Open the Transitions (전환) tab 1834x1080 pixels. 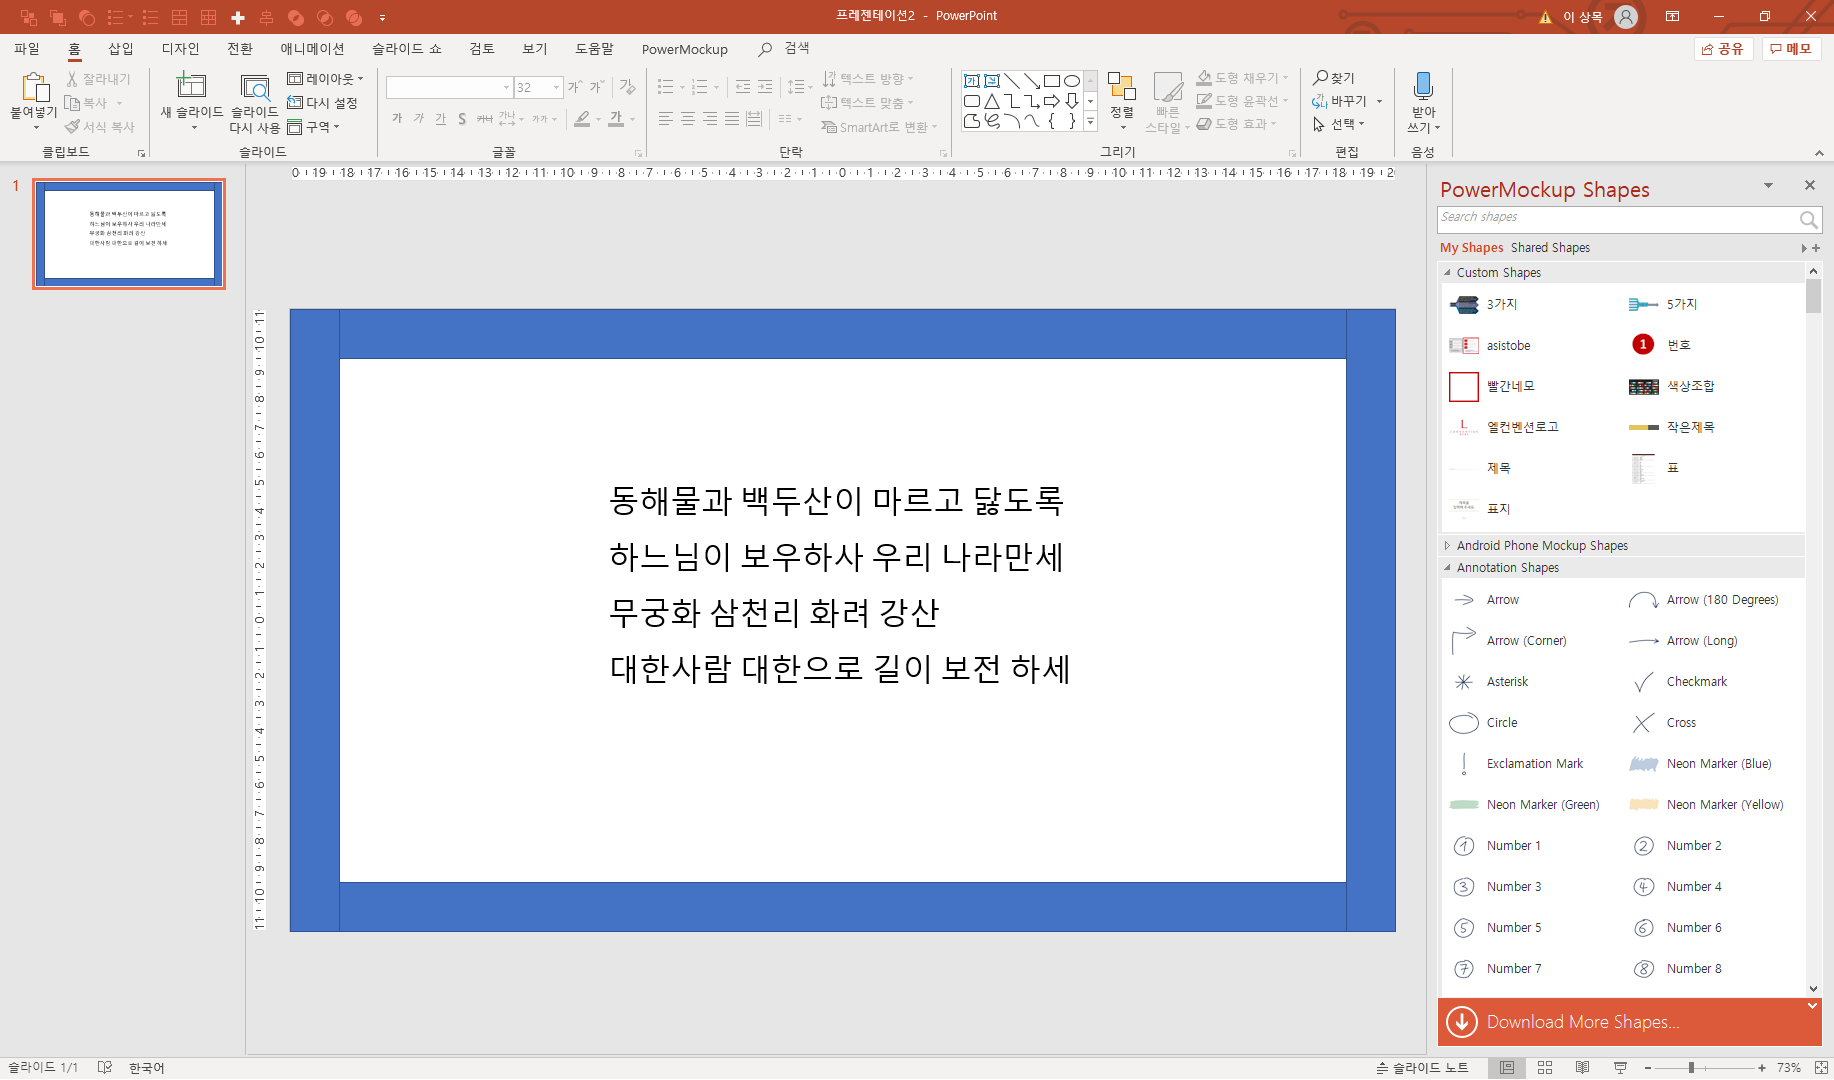tap(240, 48)
